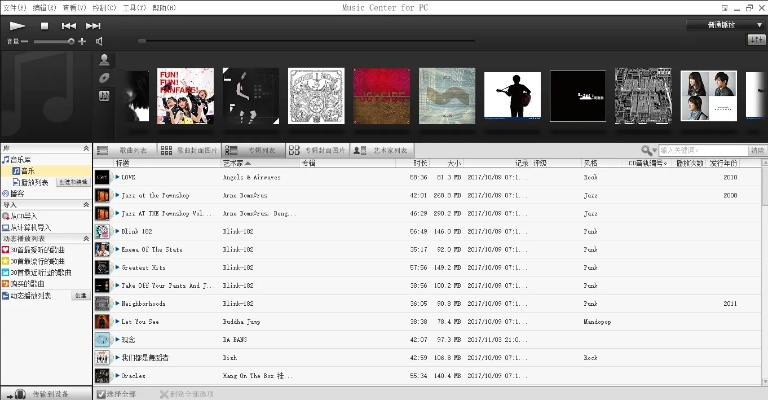Screen dimensions: 768x400
Task: Click the Stop playback button
Action: click(44, 25)
